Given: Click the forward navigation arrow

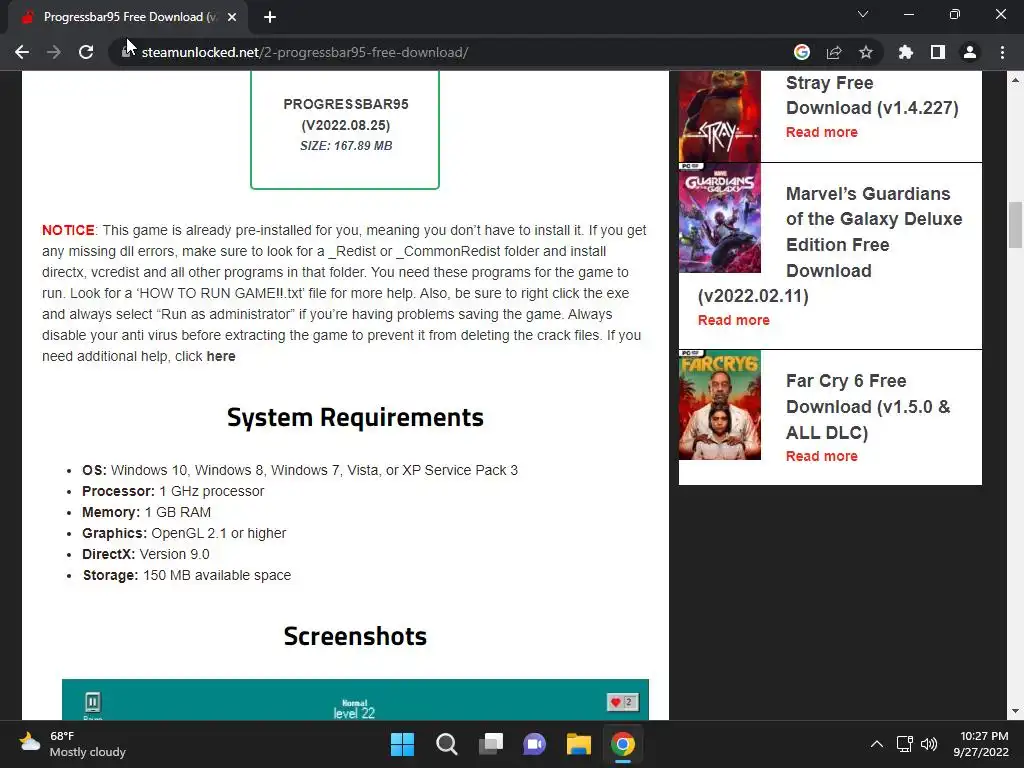Looking at the screenshot, I should click(54, 52).
